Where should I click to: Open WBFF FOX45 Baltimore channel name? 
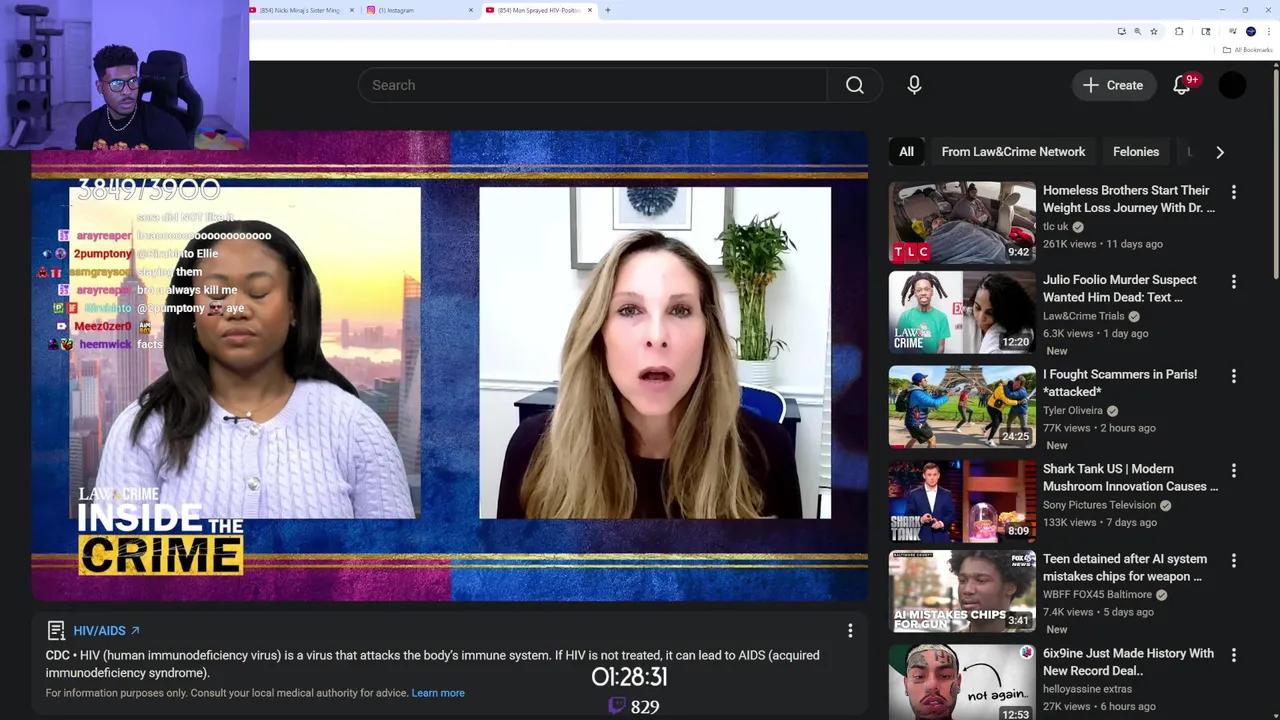point(1097,594)
